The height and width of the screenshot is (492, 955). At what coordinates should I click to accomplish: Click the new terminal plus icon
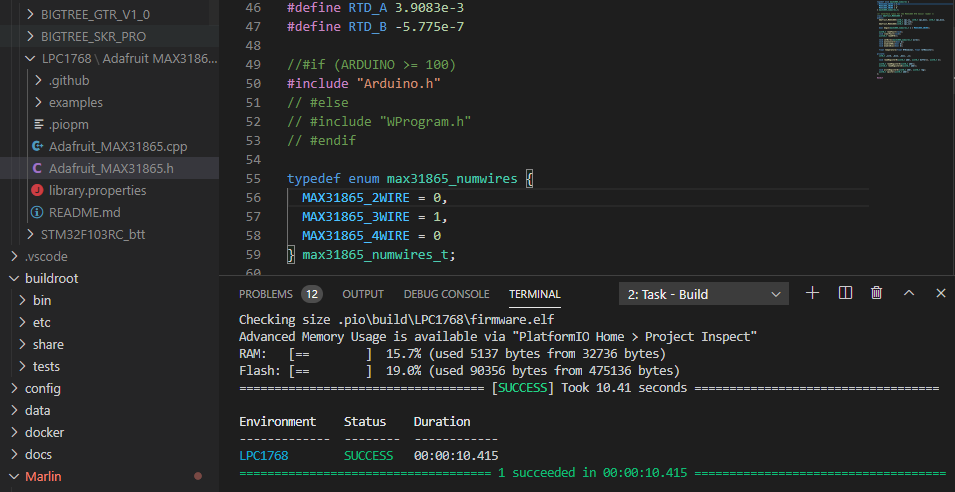tap(813, 293)
